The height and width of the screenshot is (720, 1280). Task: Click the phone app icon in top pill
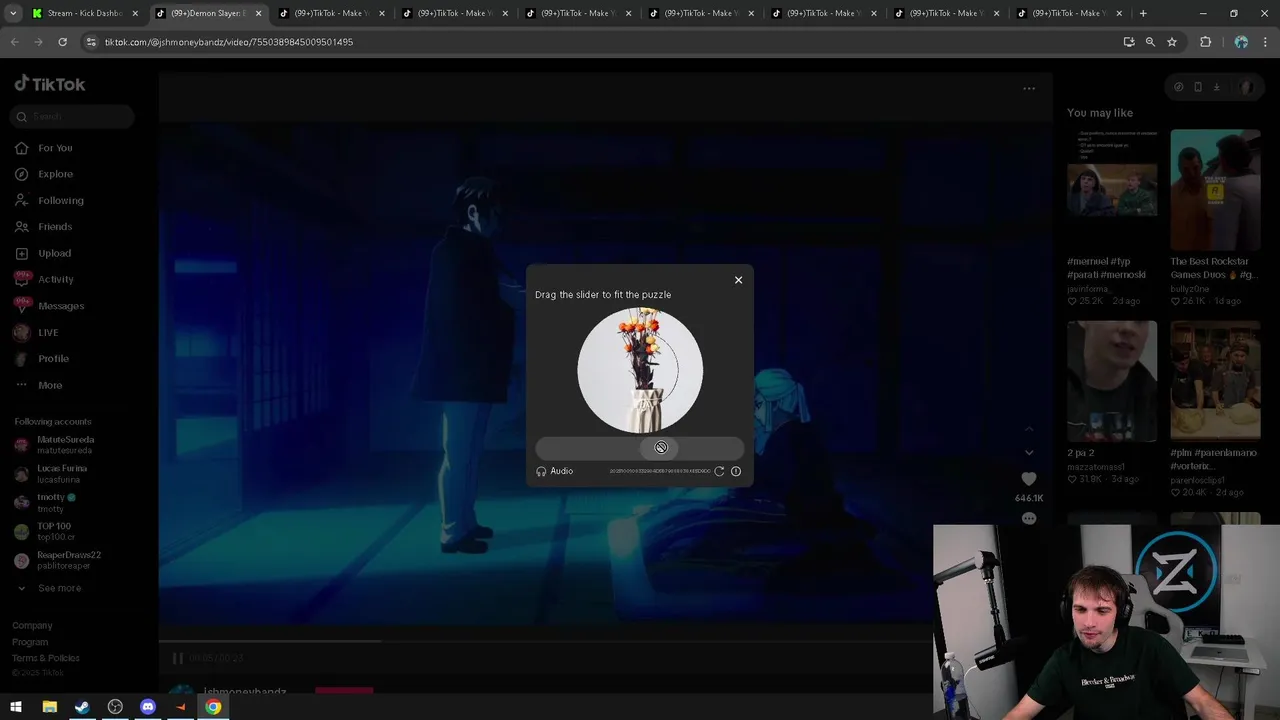pos(1198,87)
